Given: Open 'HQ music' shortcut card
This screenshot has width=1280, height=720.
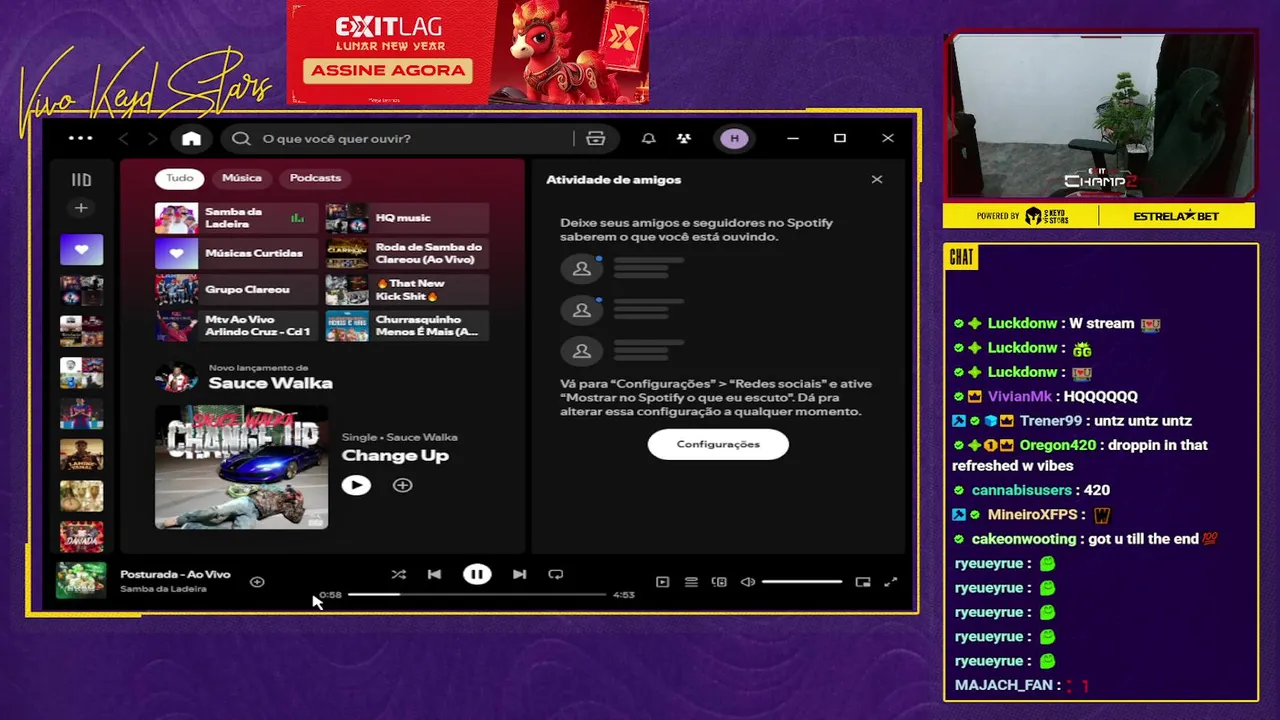Looking at the screenshot, I should tap(407, 218).
